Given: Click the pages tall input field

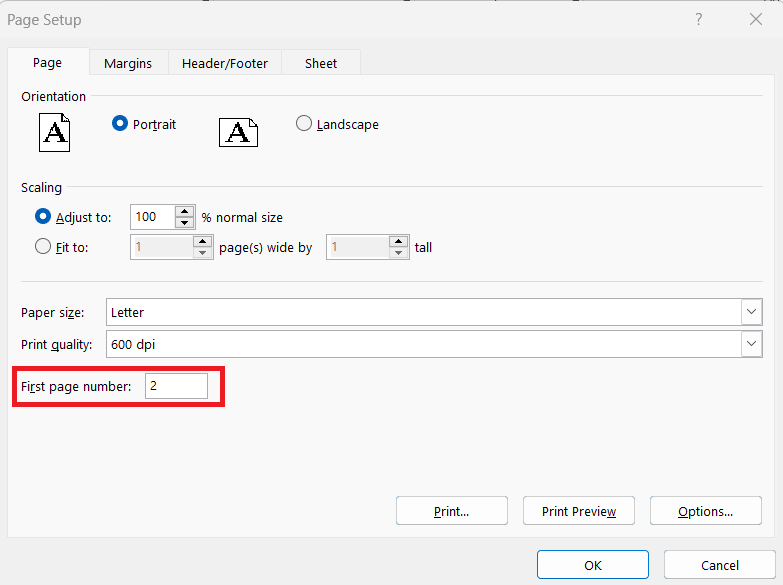Looking at the screenshot, I should click(358, 247).
